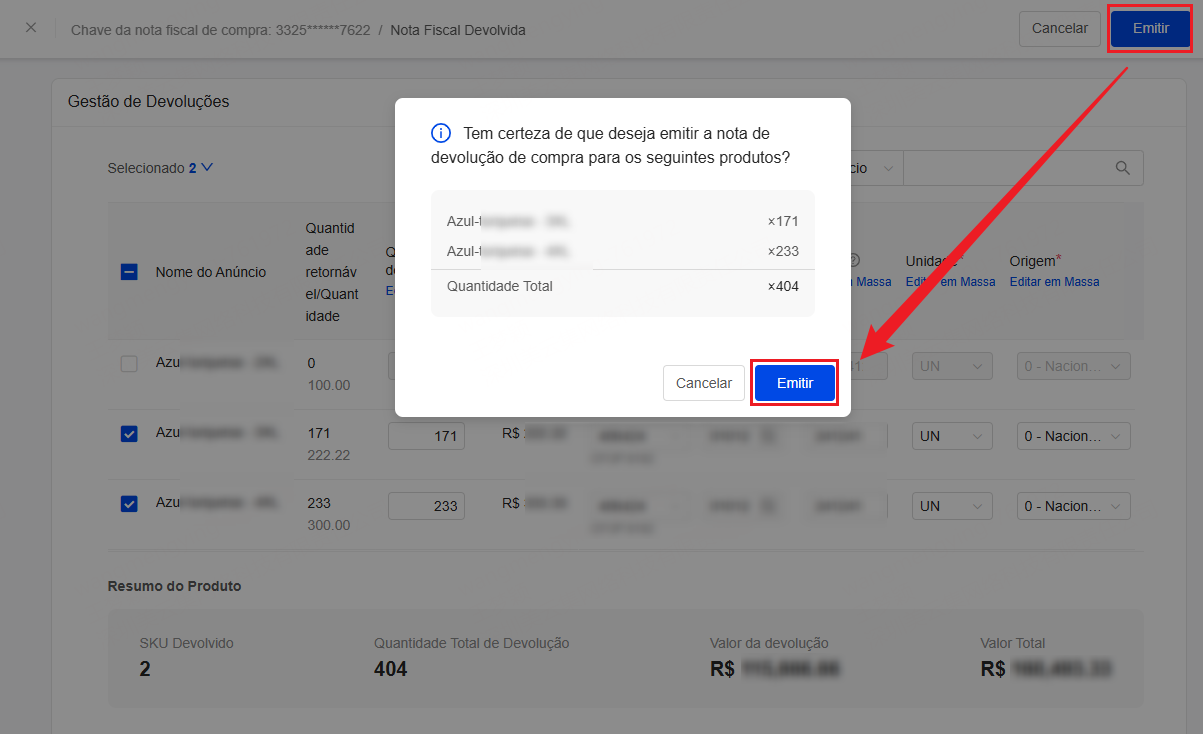This screenshot has width=1203, height=734.
Task: Click the search input field
Action: 1008,168
